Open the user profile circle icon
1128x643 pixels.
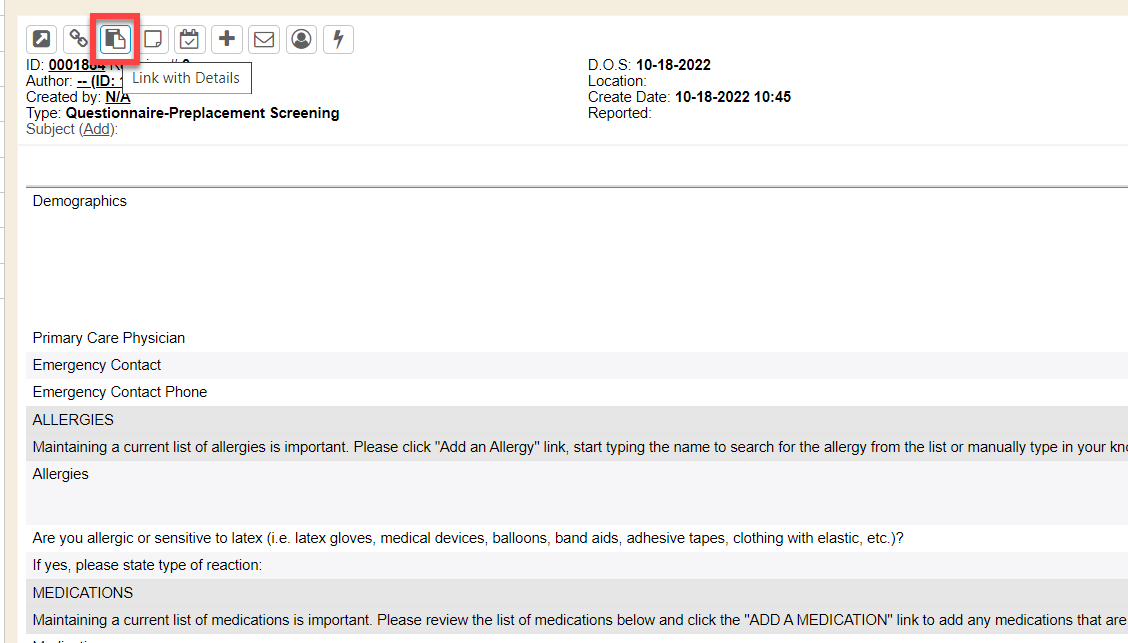(x=301, y=39)
